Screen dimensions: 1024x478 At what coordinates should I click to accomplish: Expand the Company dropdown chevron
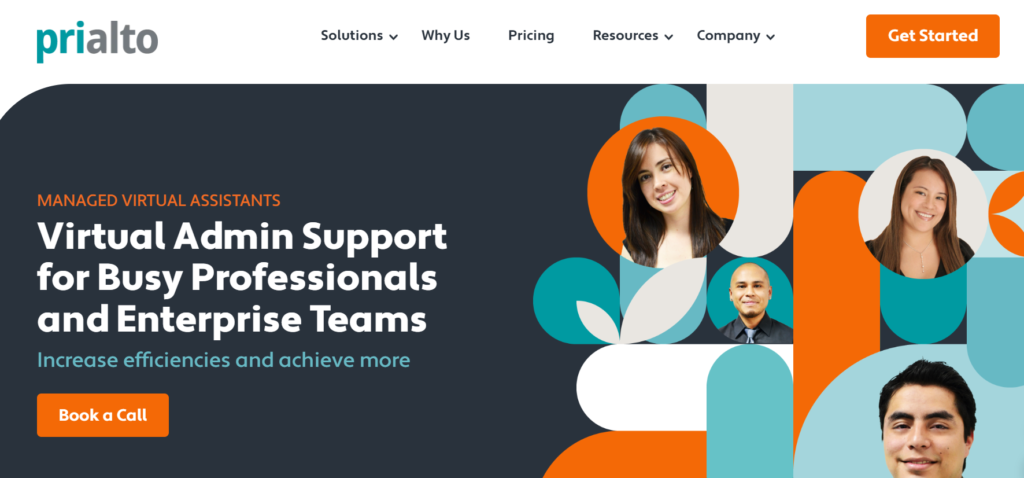770,37
